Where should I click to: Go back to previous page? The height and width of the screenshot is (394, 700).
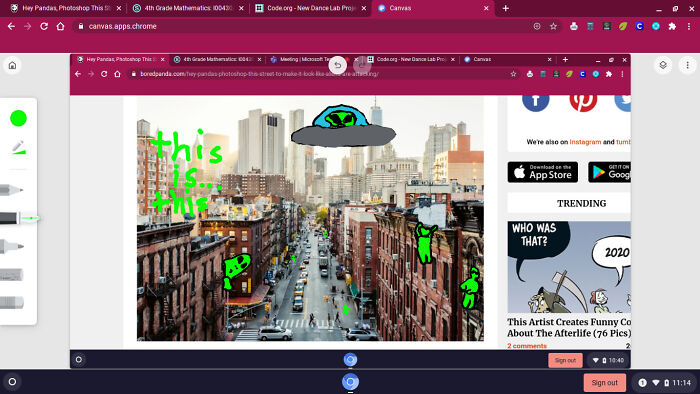point(12,26)
